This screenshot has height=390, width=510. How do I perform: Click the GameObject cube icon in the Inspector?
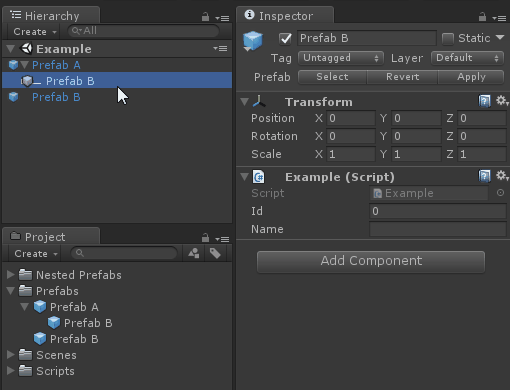tap(253, 40)
